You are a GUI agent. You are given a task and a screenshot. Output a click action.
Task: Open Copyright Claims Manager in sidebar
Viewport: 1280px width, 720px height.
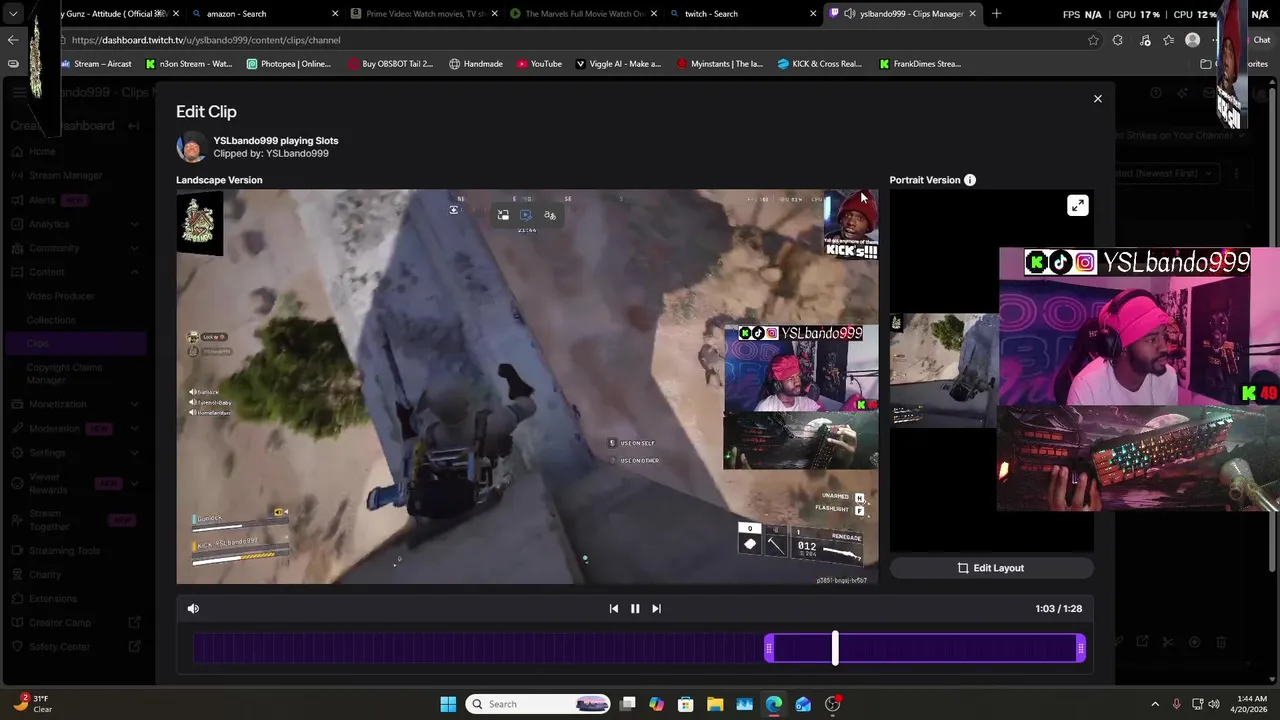click(x=64, y=374)
